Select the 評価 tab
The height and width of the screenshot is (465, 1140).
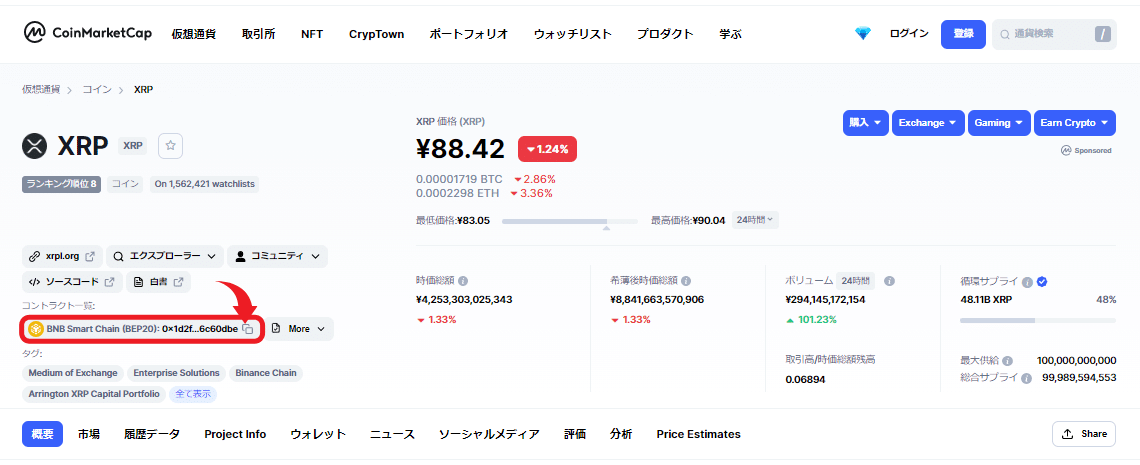pyautogui.click(x=574, y=434)
